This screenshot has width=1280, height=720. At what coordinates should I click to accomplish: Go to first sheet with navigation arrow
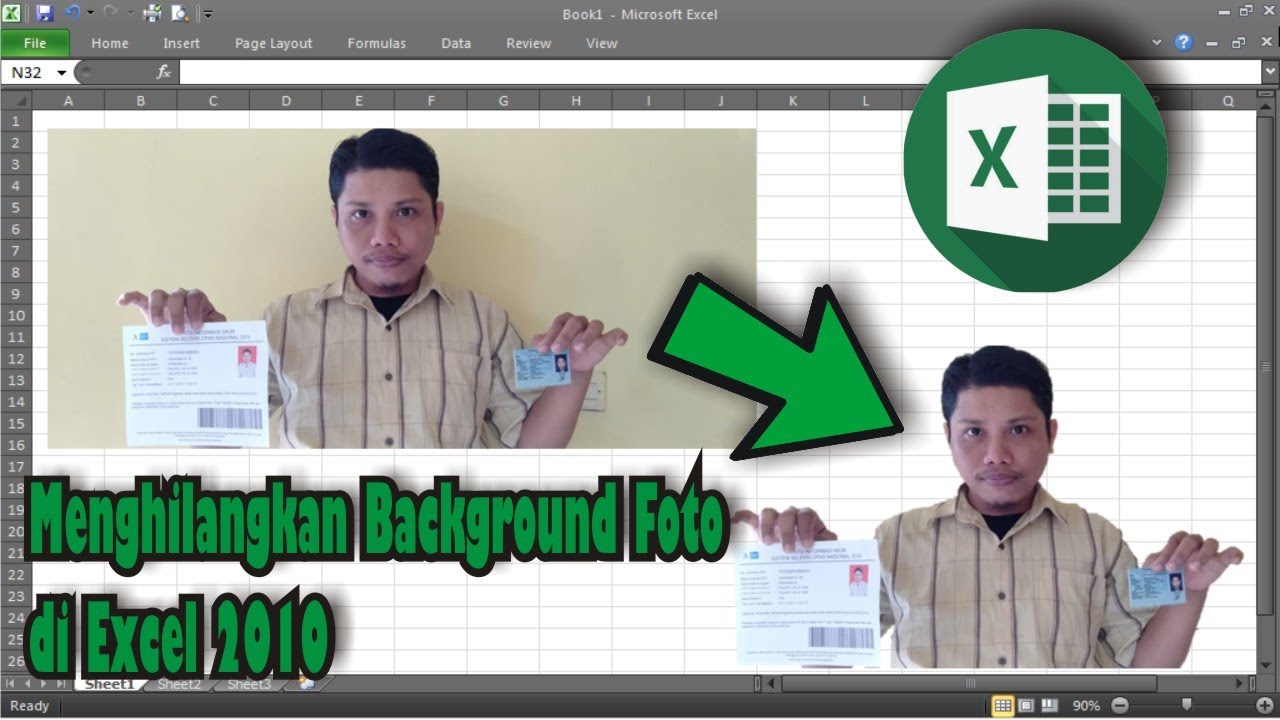pyautogui.click(x=11, y=684)
